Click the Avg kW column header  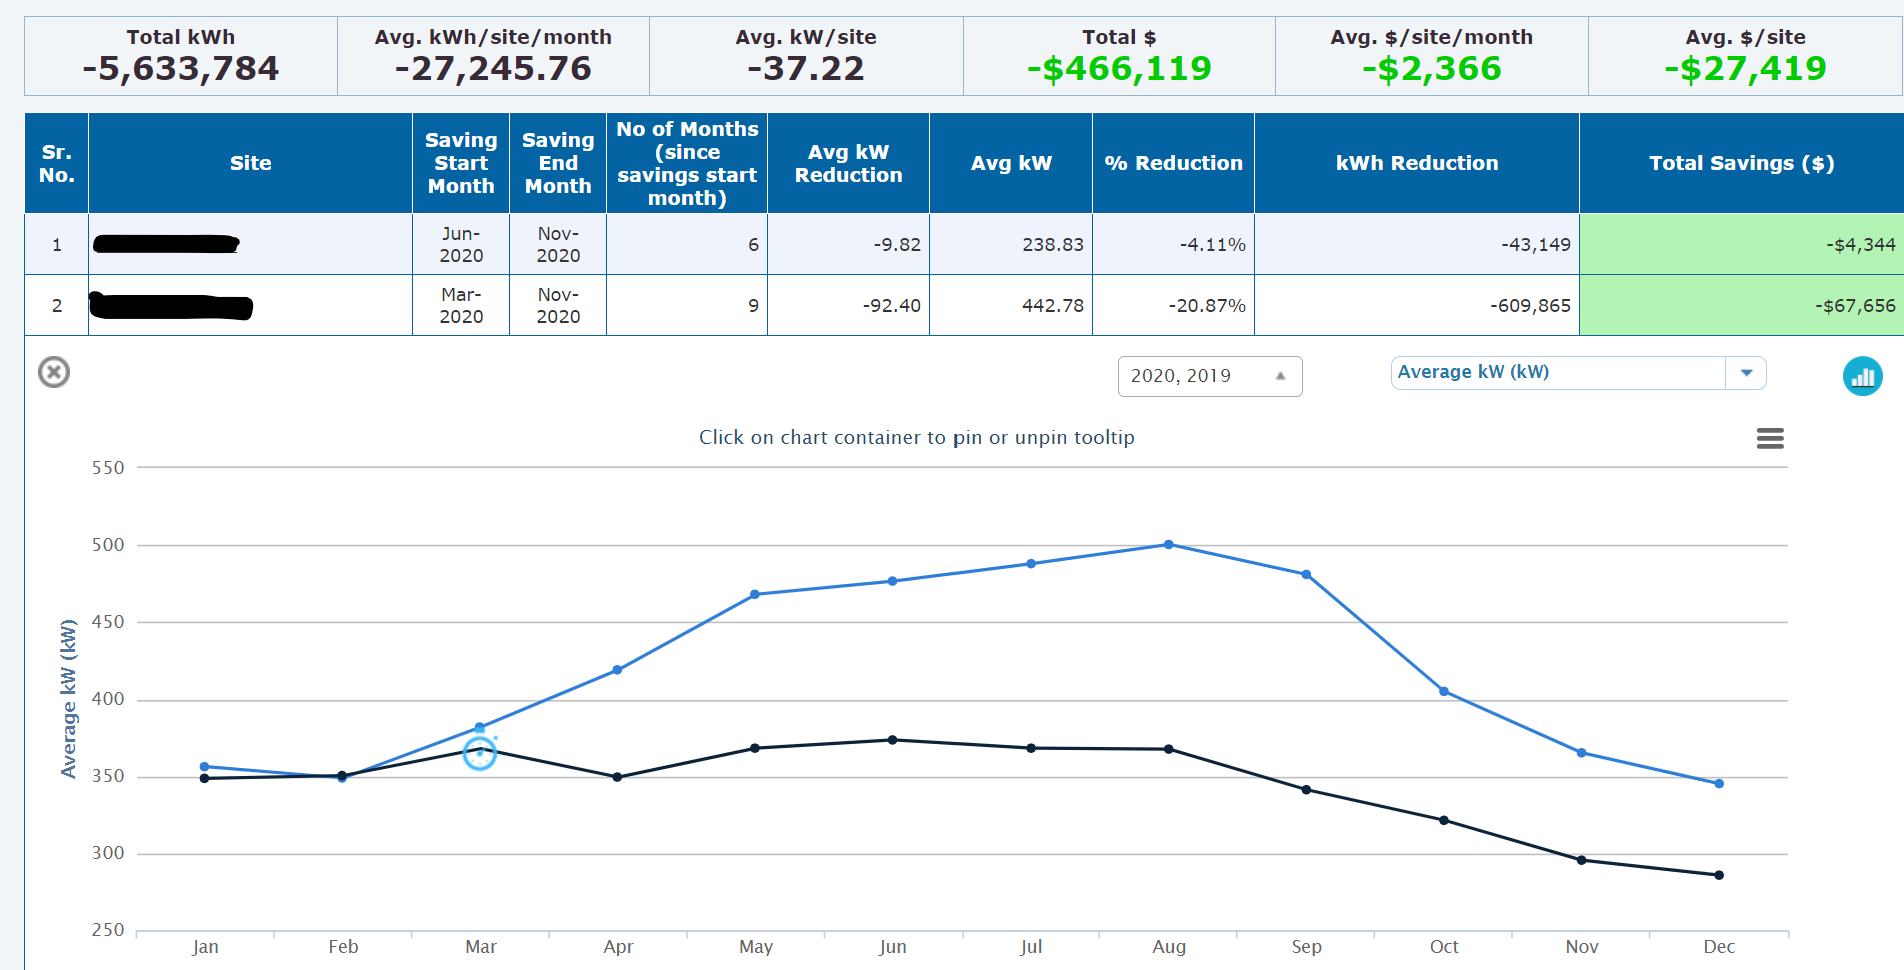tap(1011, 163)
